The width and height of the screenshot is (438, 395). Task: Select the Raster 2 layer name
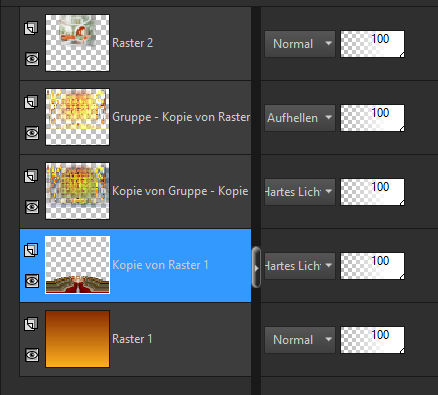click(133, 43)
